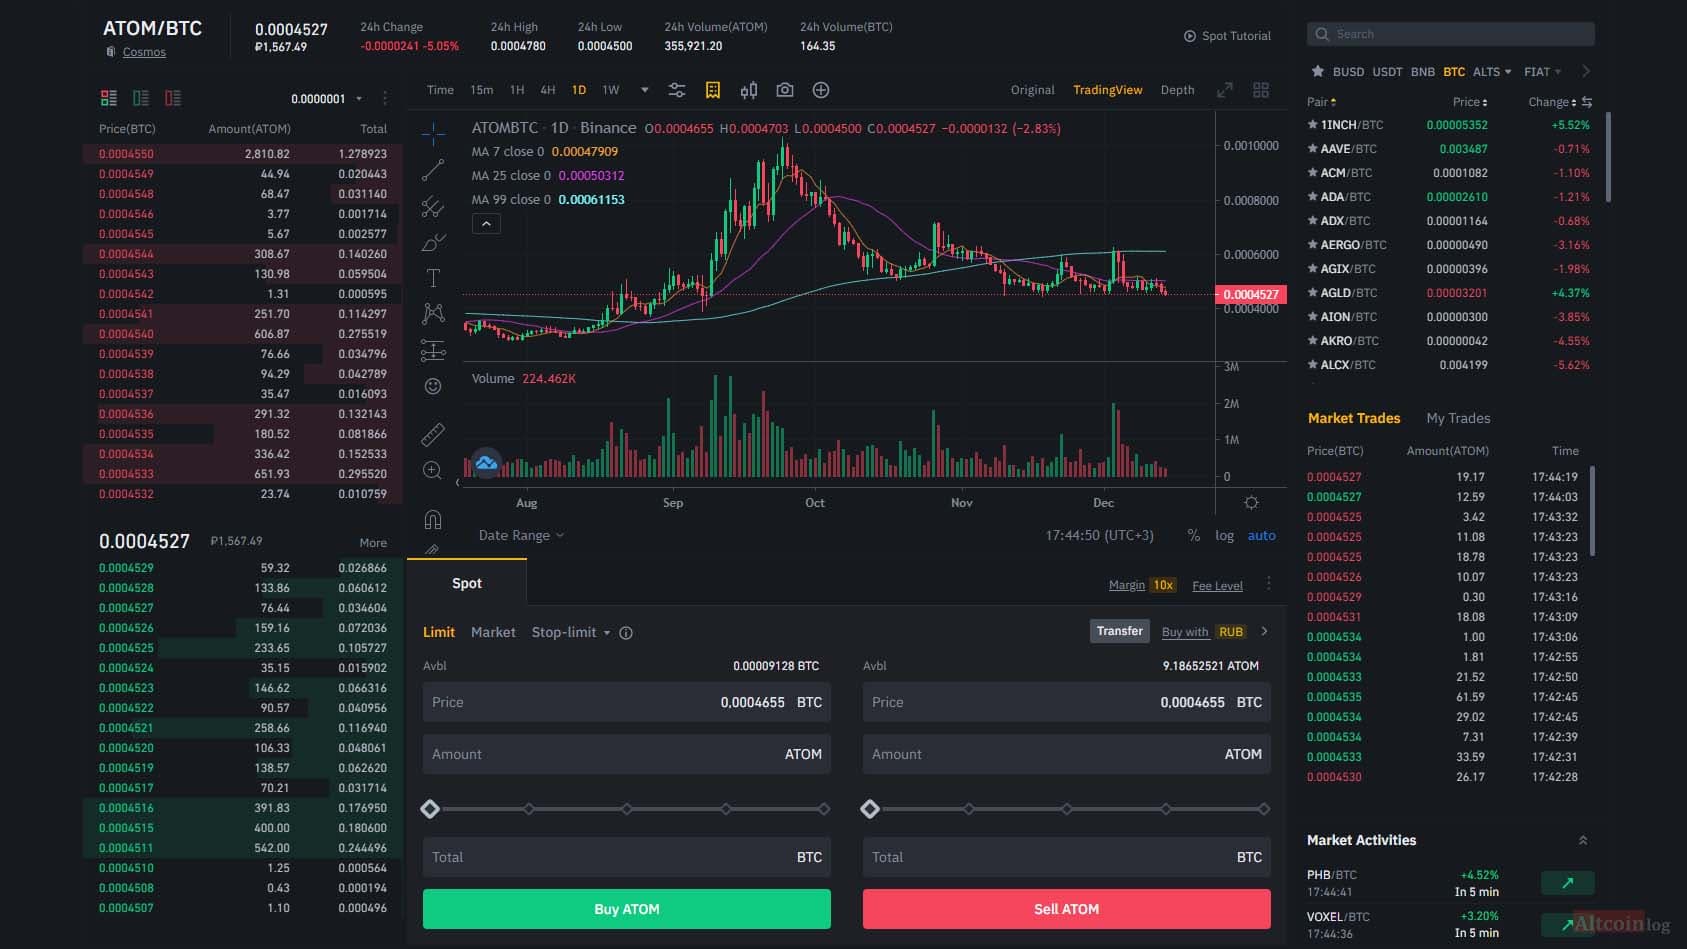Expand the ALTS markets dropdown

click(1492, 72)
